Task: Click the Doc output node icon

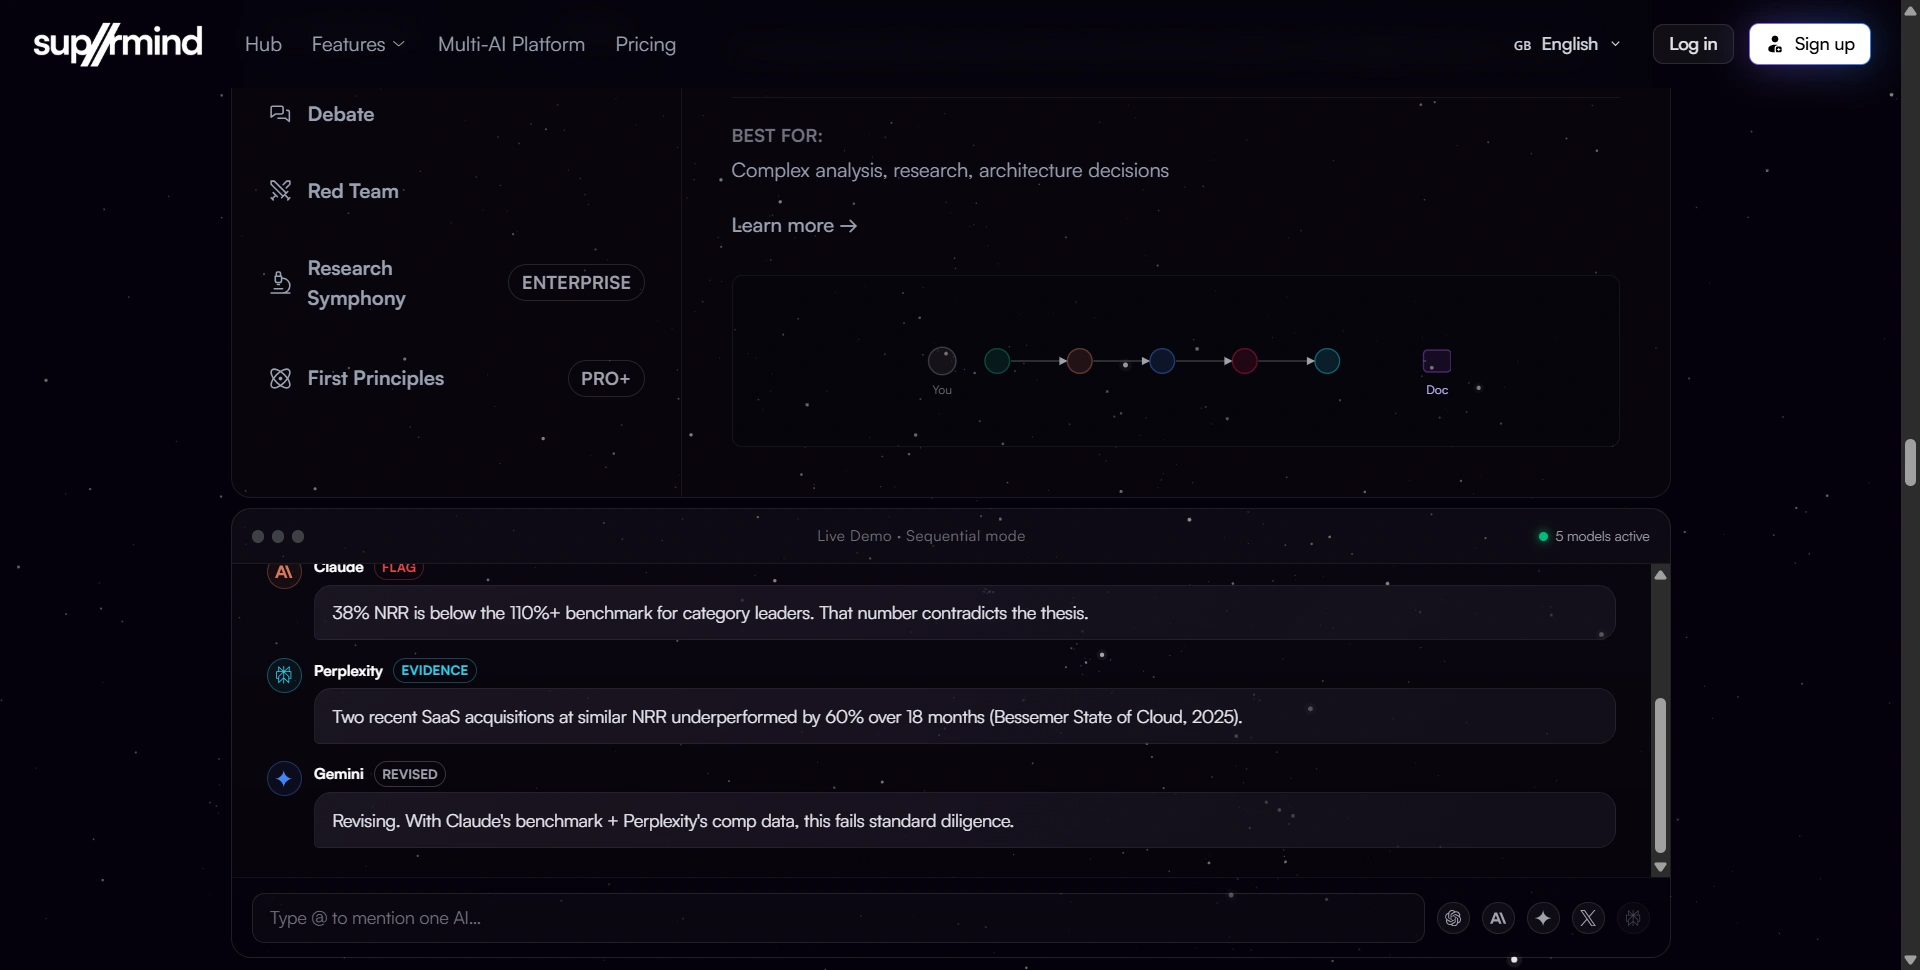Action: 1437,361
